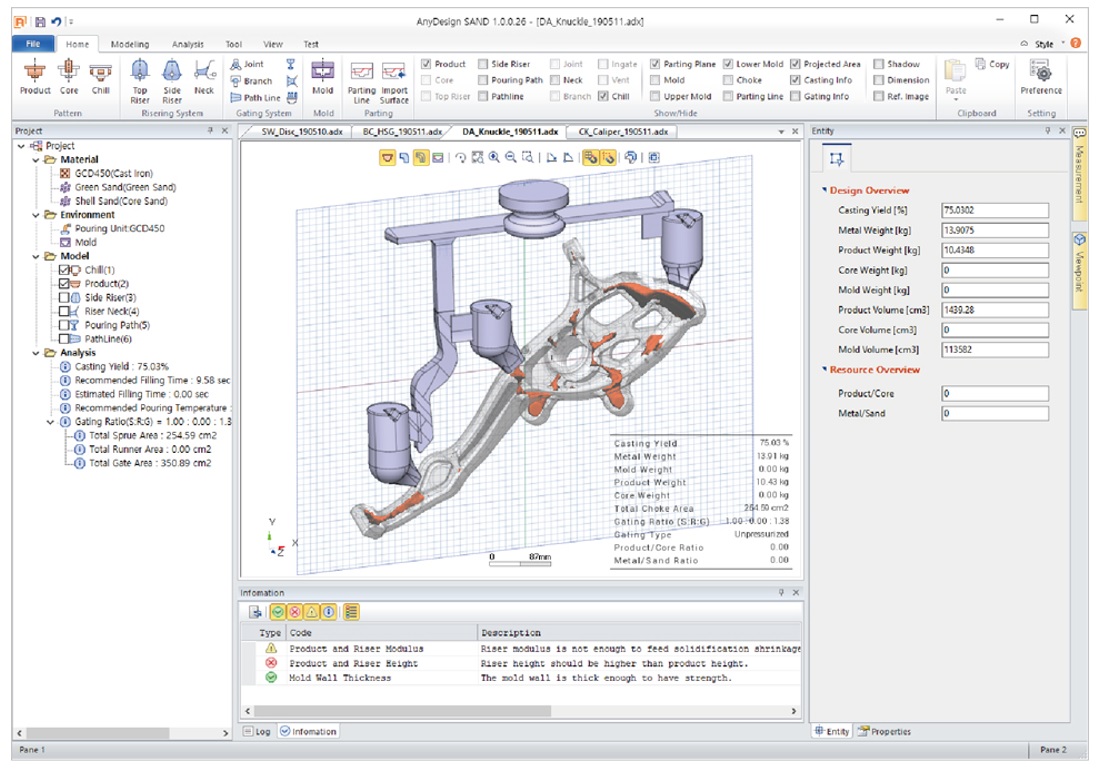Select the Product pattern tool in ribbon
The image size is (1097, 771).
pyautogui.click(x=34, y=78)
